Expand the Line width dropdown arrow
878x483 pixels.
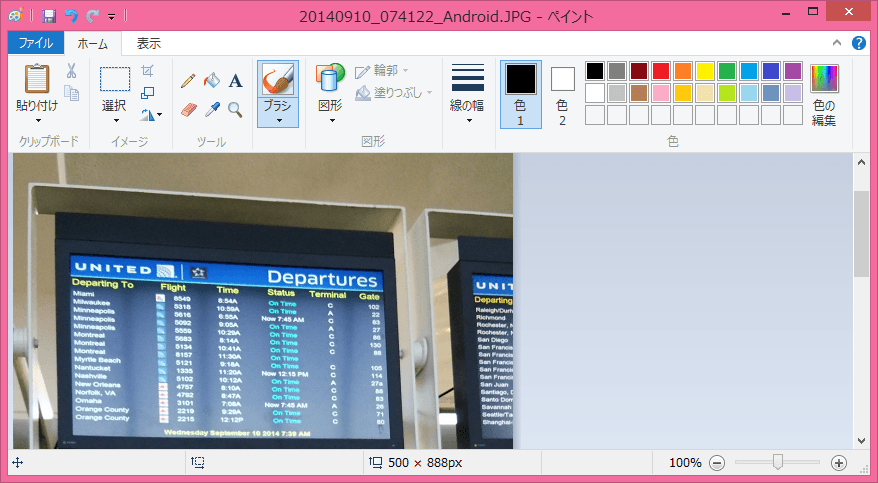[x=469, y=120]
